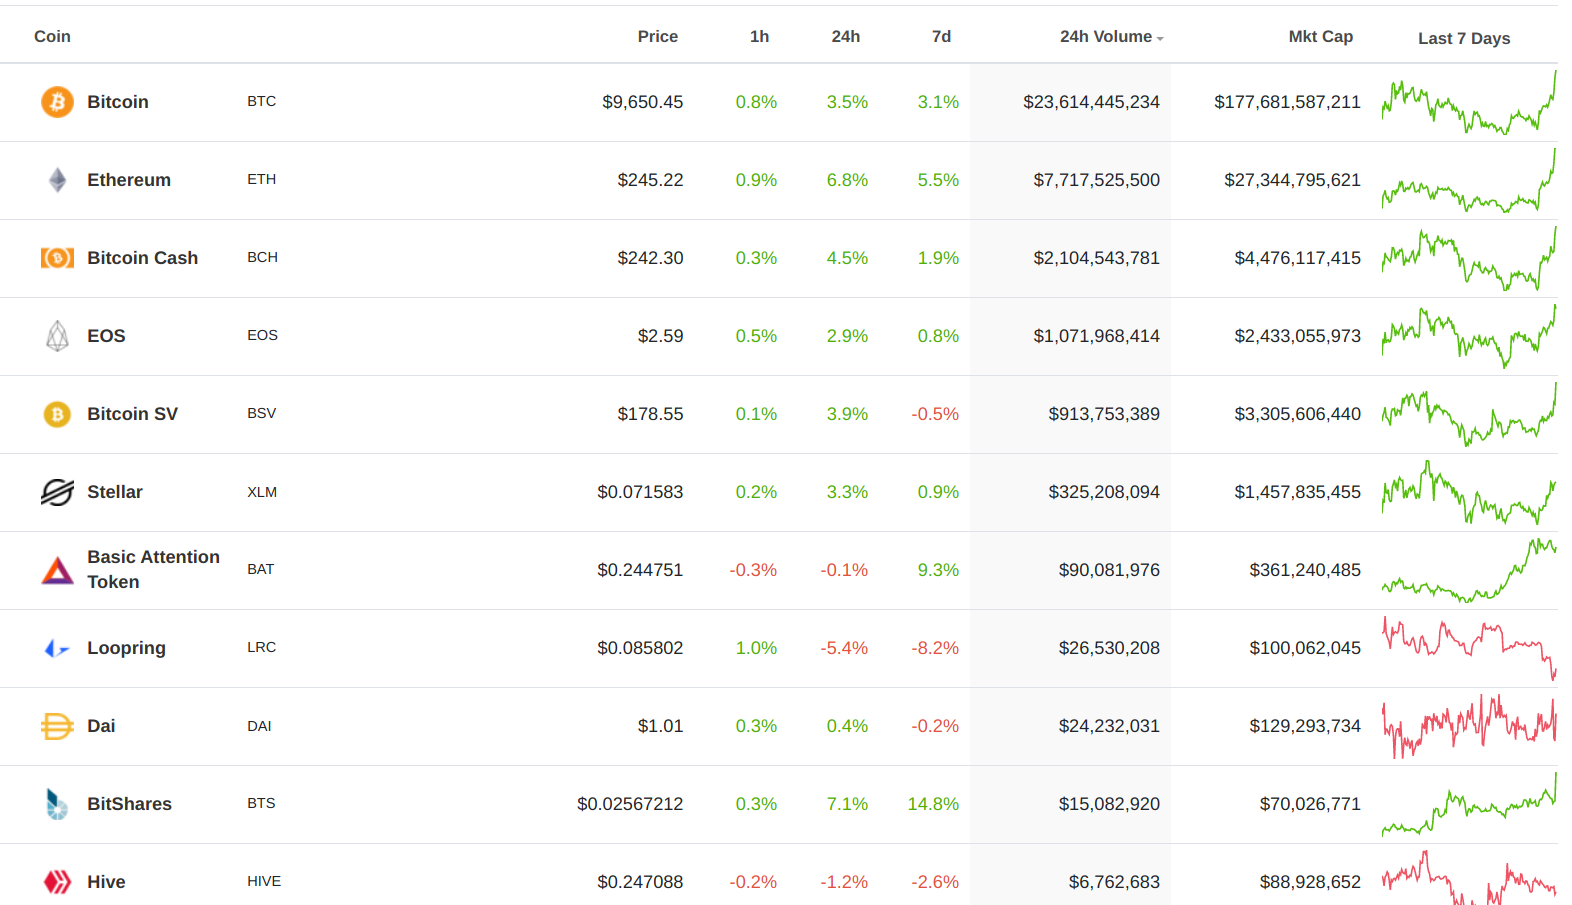Click the BitShares logo icon
Image resolution: width=1572 pixels, height=905 pixels.
pyautogui.click(x=57, y=804)
